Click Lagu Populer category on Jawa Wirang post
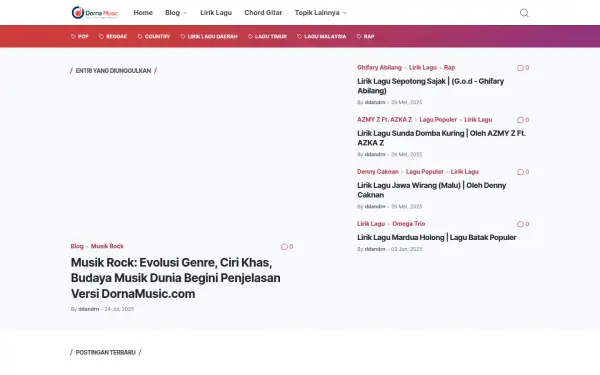The width and height of the screenshot is (600, 375). click(425, 171)
